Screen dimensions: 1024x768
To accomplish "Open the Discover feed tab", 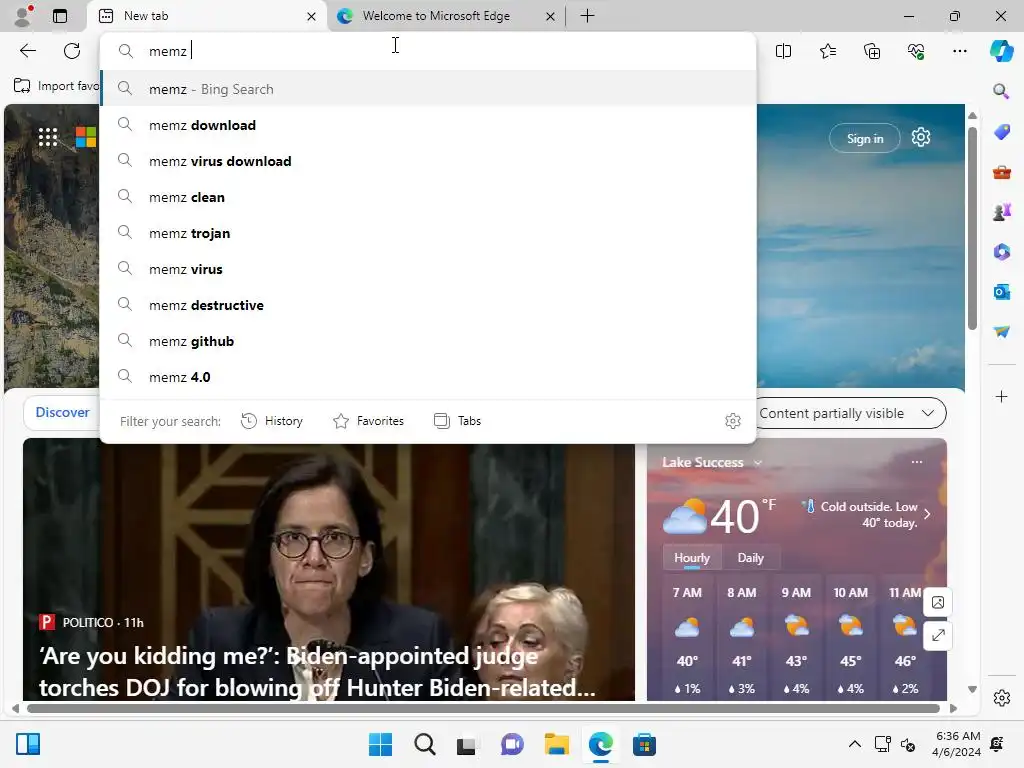I will [62, 413].
